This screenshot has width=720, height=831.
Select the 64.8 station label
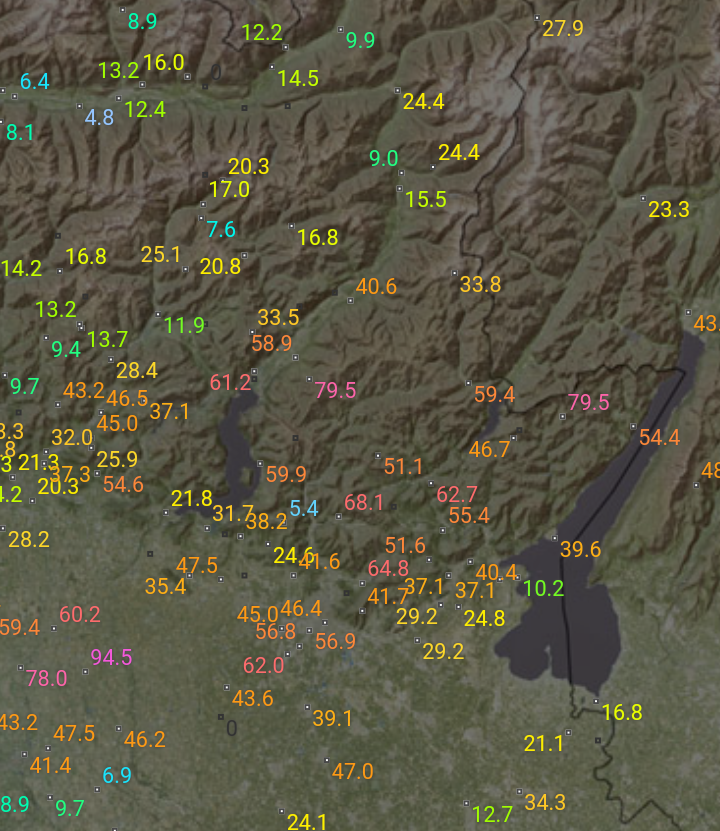(388, 568)
